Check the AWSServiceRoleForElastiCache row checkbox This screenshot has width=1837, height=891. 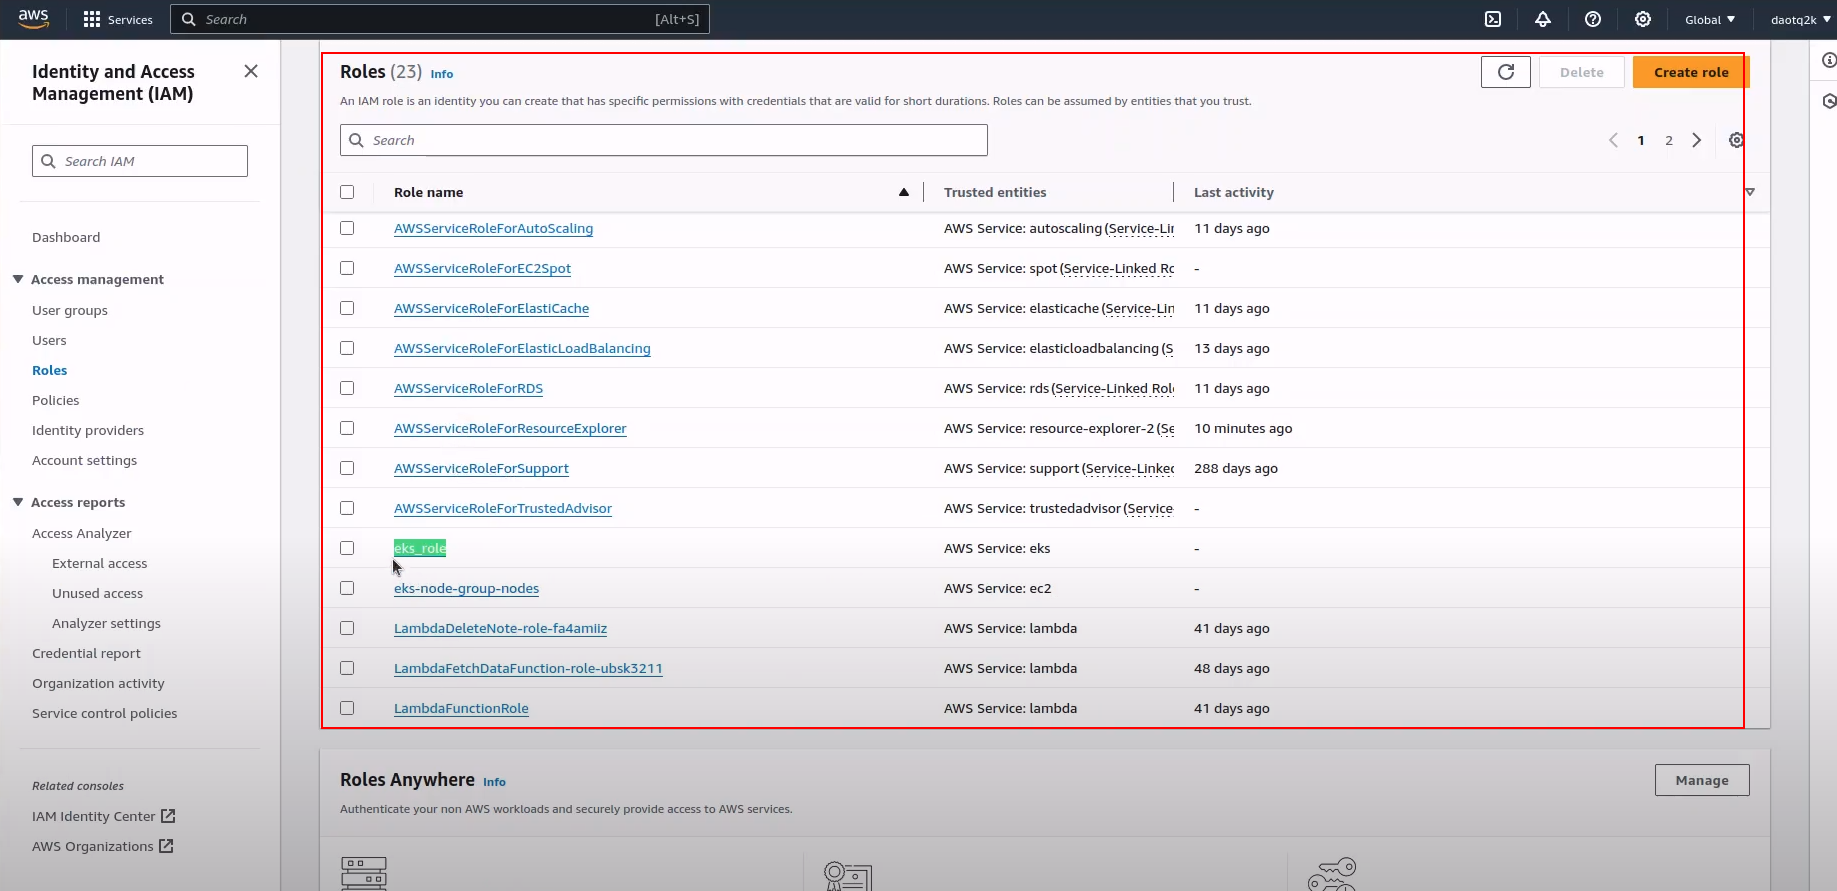point(347,308)
